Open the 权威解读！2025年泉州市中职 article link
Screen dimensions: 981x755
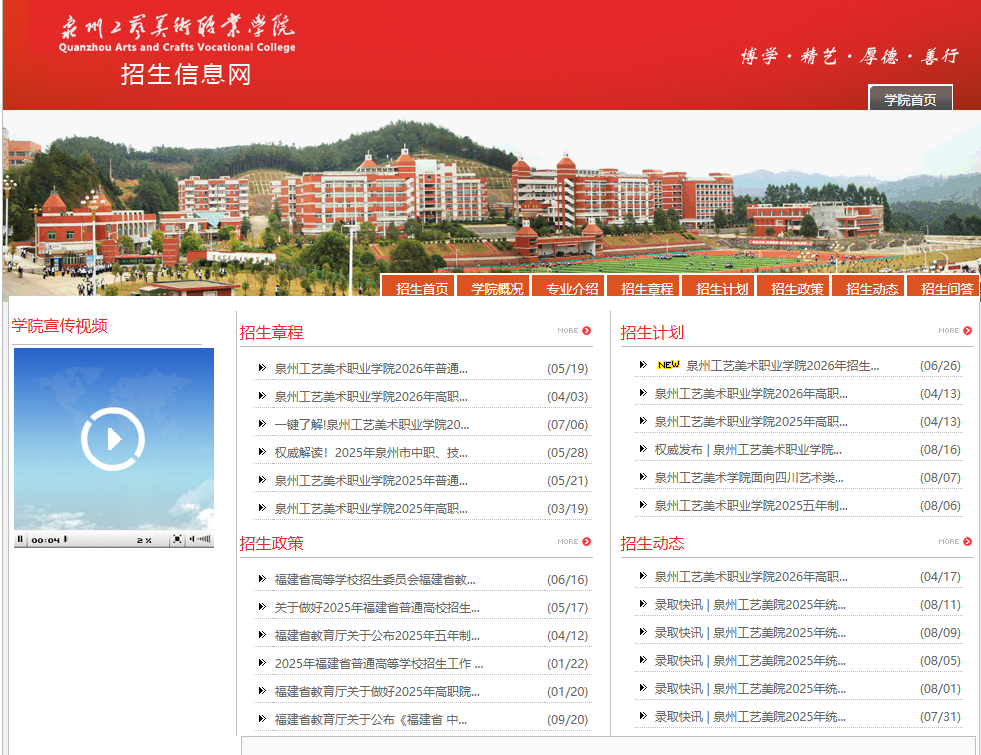[x=371, y=452]
